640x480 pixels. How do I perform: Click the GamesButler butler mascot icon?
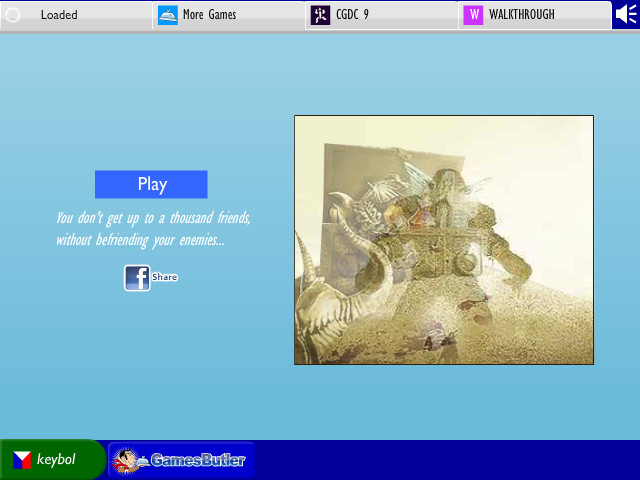point(129,461)
